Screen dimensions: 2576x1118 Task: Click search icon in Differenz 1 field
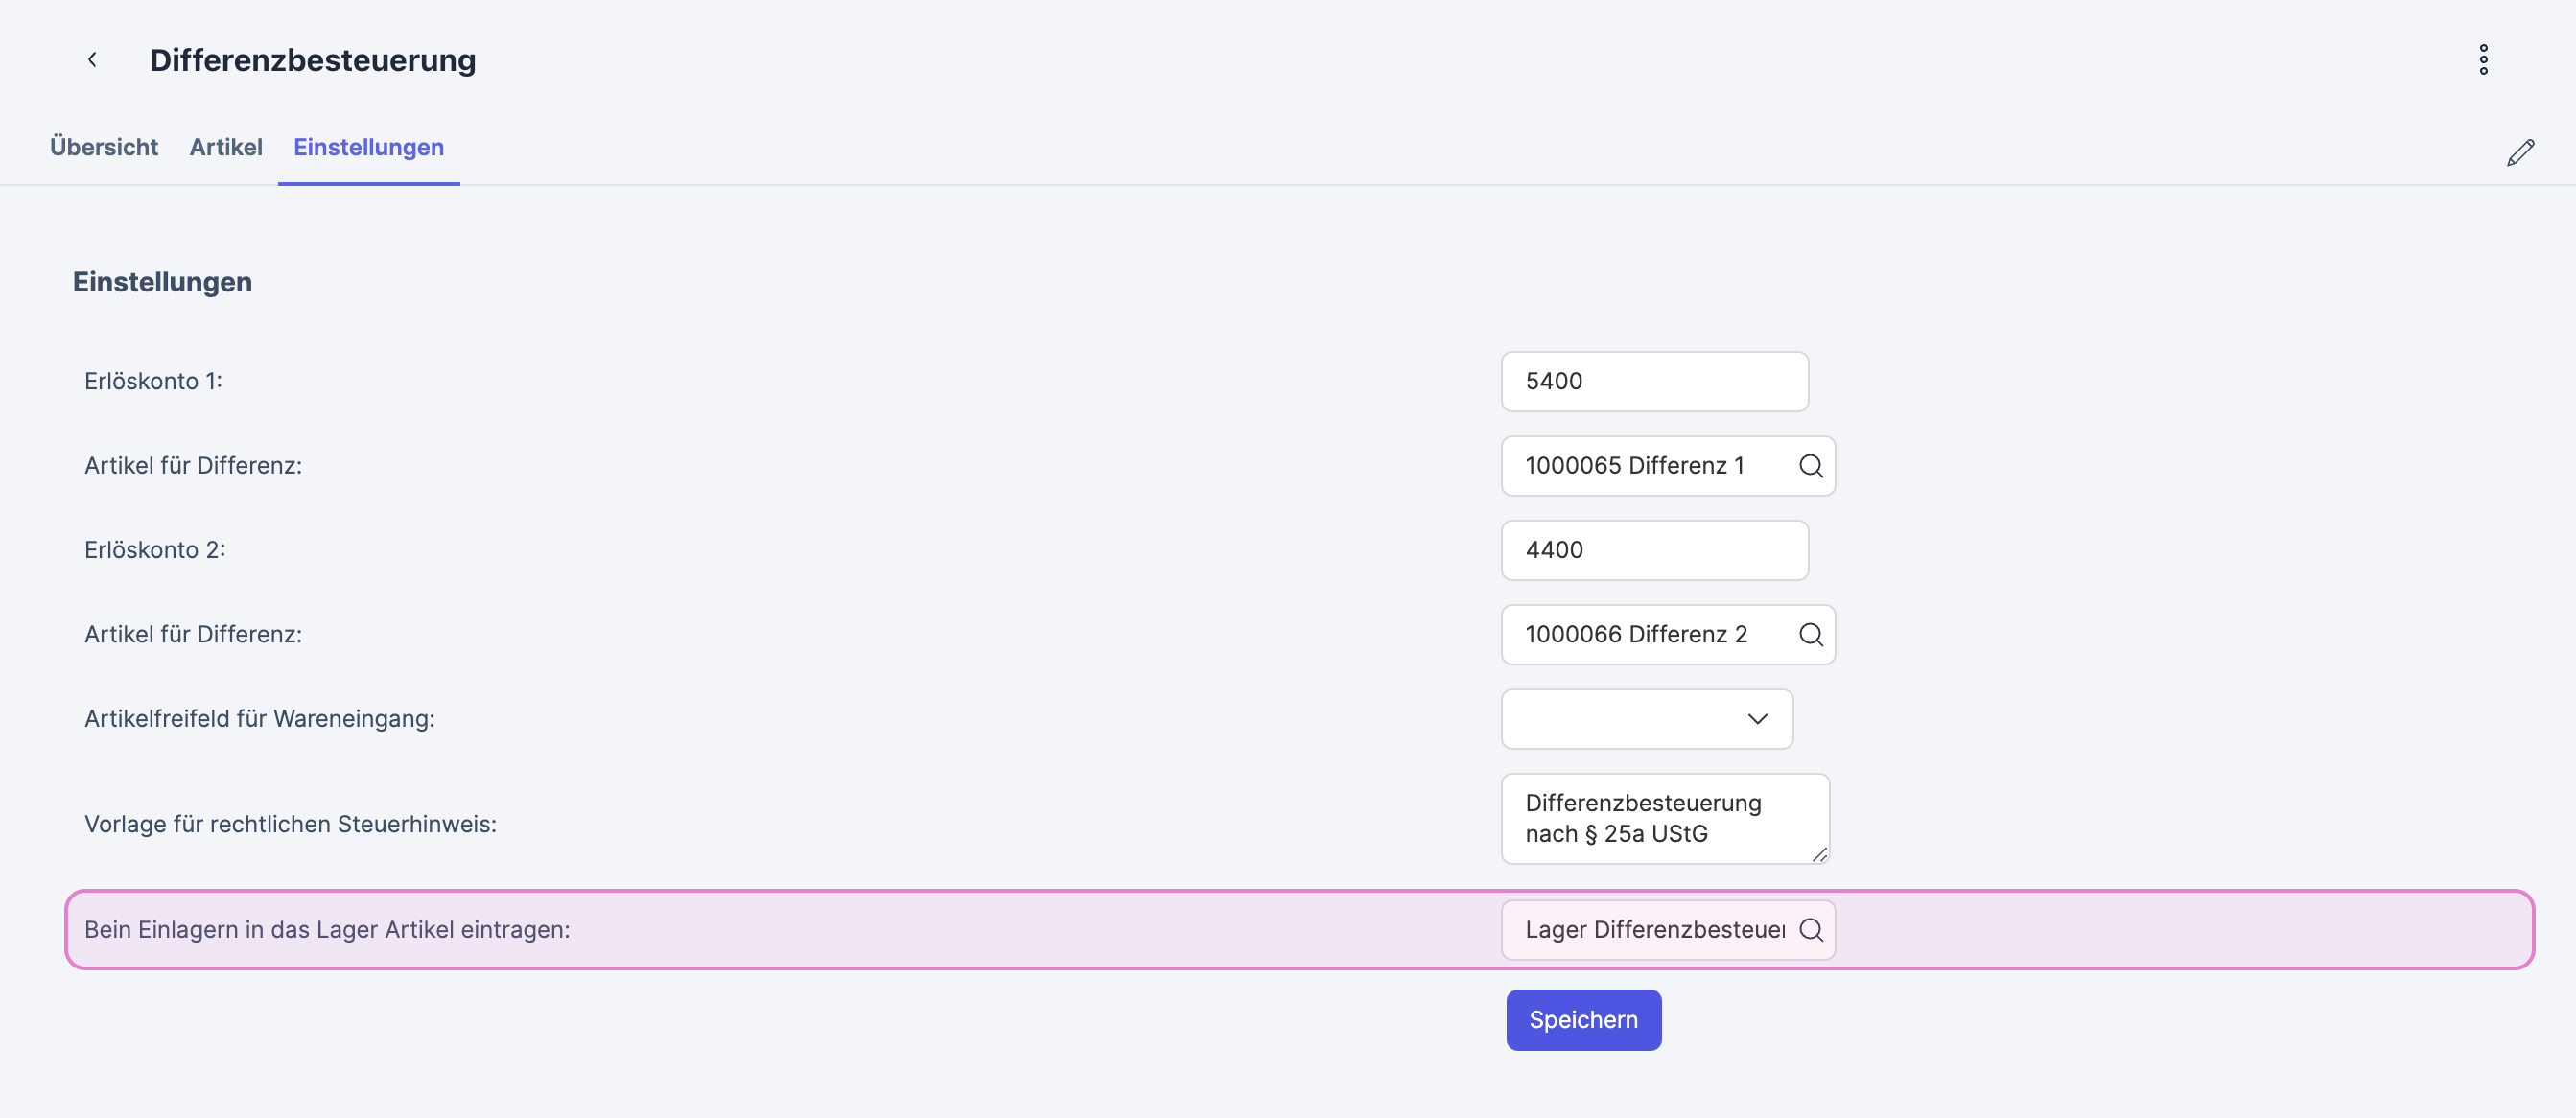pos(1810,466)
